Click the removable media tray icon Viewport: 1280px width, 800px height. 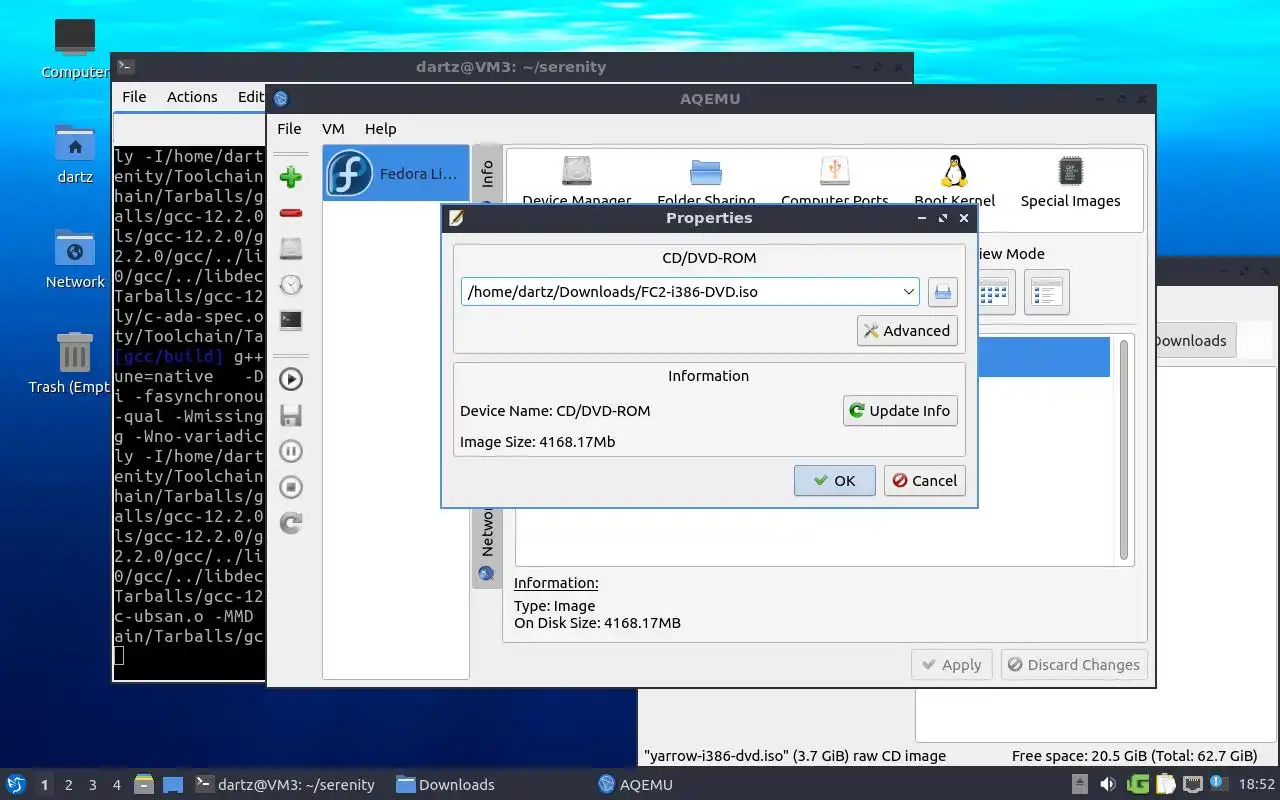pyautogui.click(x=1080, y=784)
